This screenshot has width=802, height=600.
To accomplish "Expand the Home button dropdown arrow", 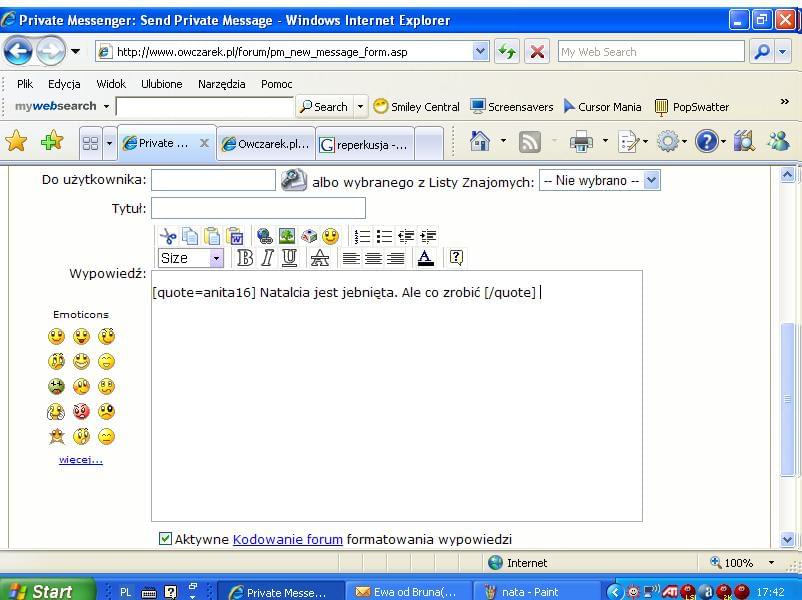I will (503, 141).
